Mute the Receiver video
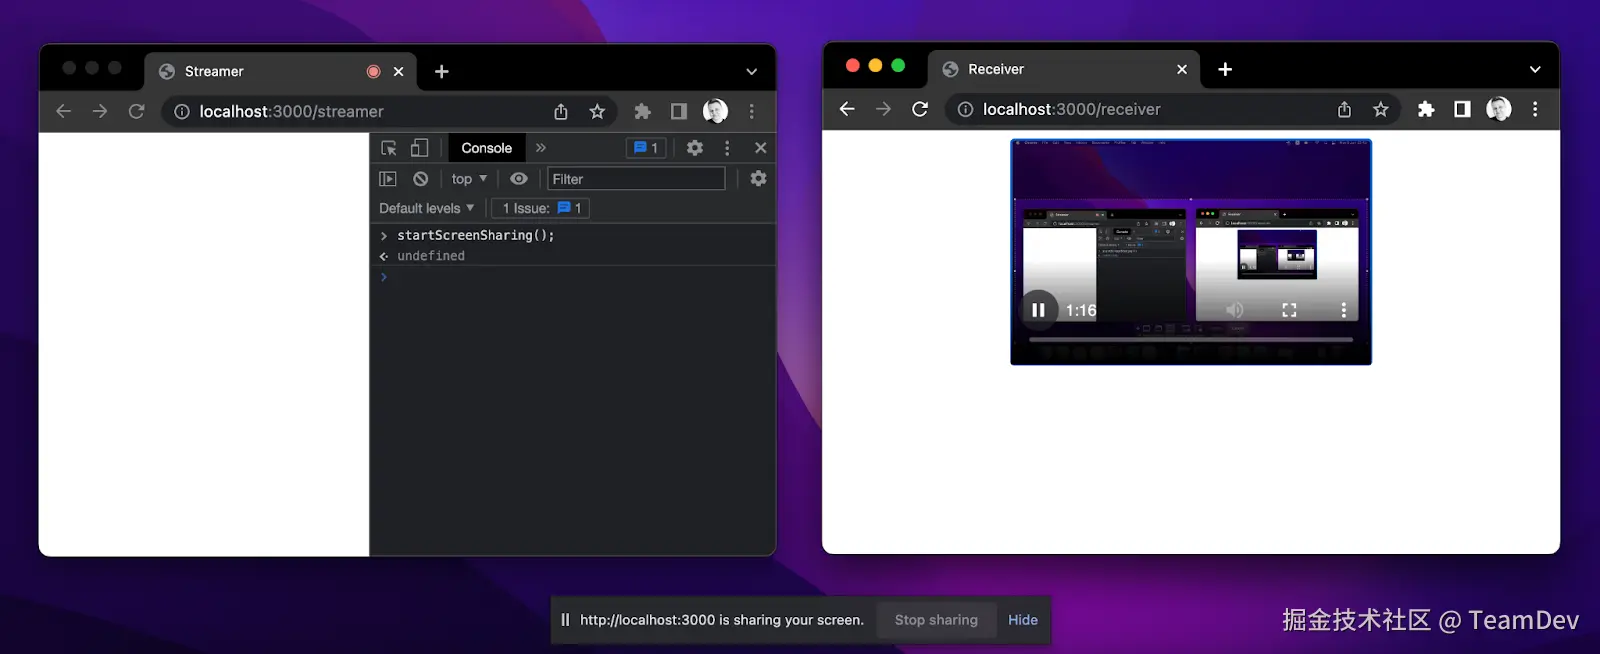Viewport: 1600px width, 654px height. (1235, 310)
